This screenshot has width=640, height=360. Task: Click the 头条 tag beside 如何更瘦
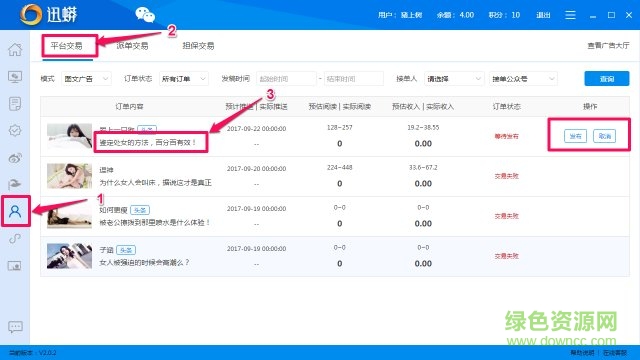[140, 210]
